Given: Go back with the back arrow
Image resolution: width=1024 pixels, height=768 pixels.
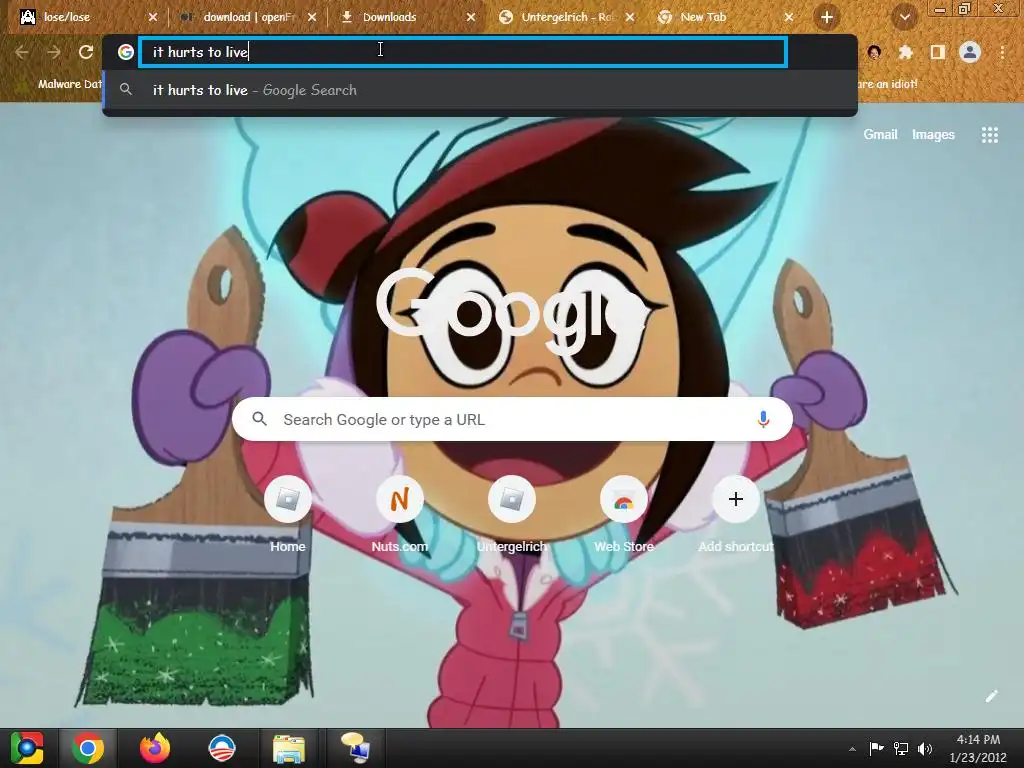Looking at the screenshot, I should coord(22,52).
